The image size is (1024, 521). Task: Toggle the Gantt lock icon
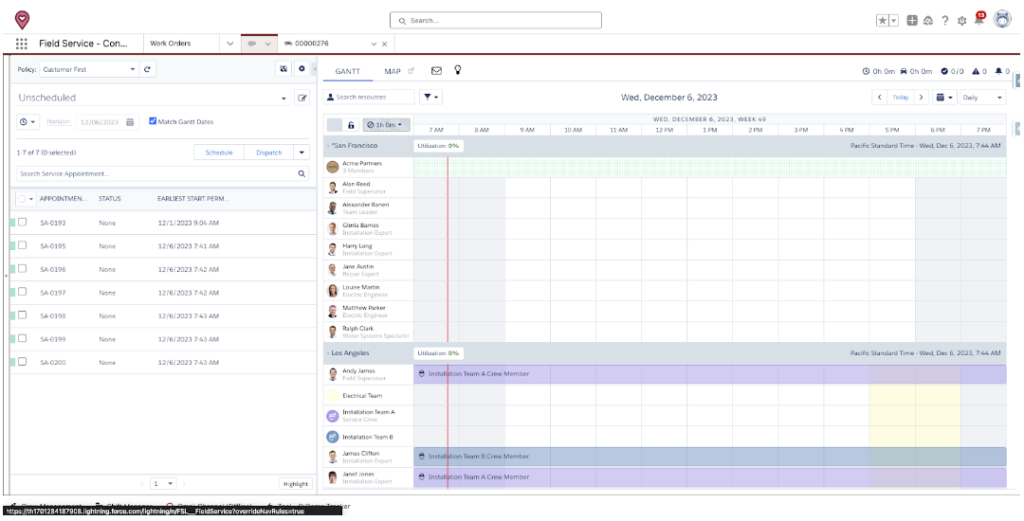(351, 125)
